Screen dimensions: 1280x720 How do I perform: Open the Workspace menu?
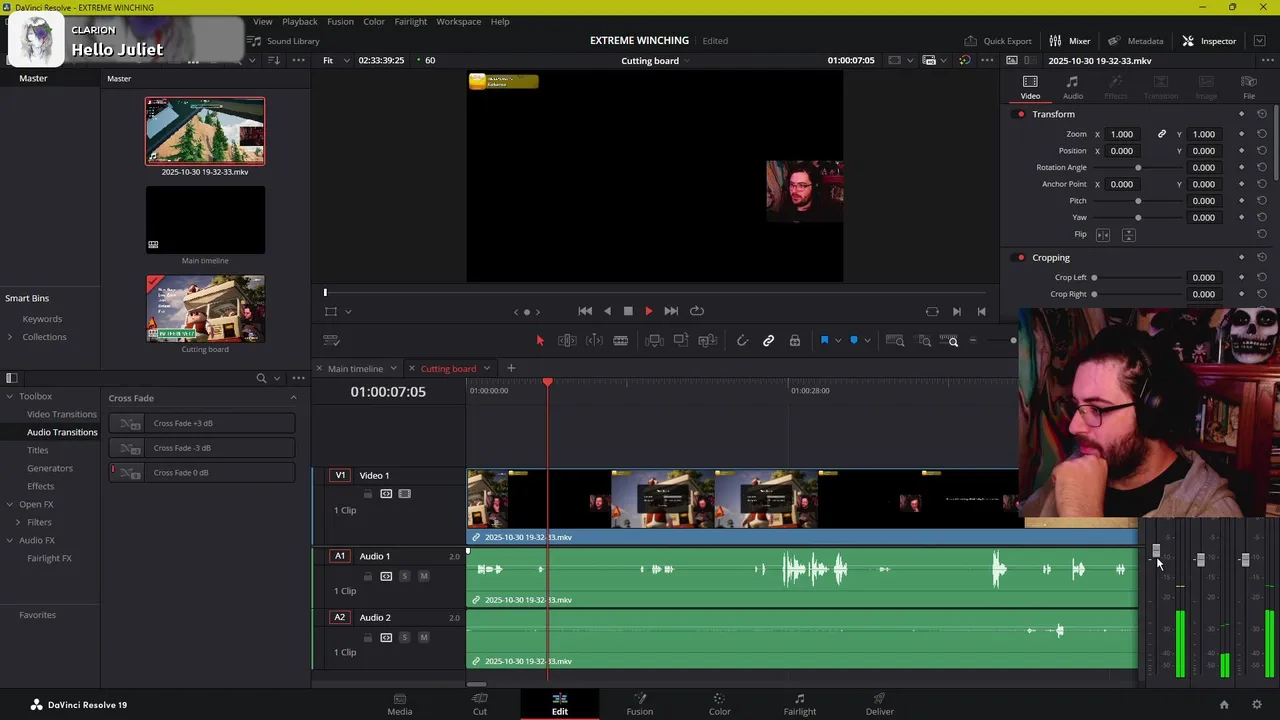coord(459,21)
